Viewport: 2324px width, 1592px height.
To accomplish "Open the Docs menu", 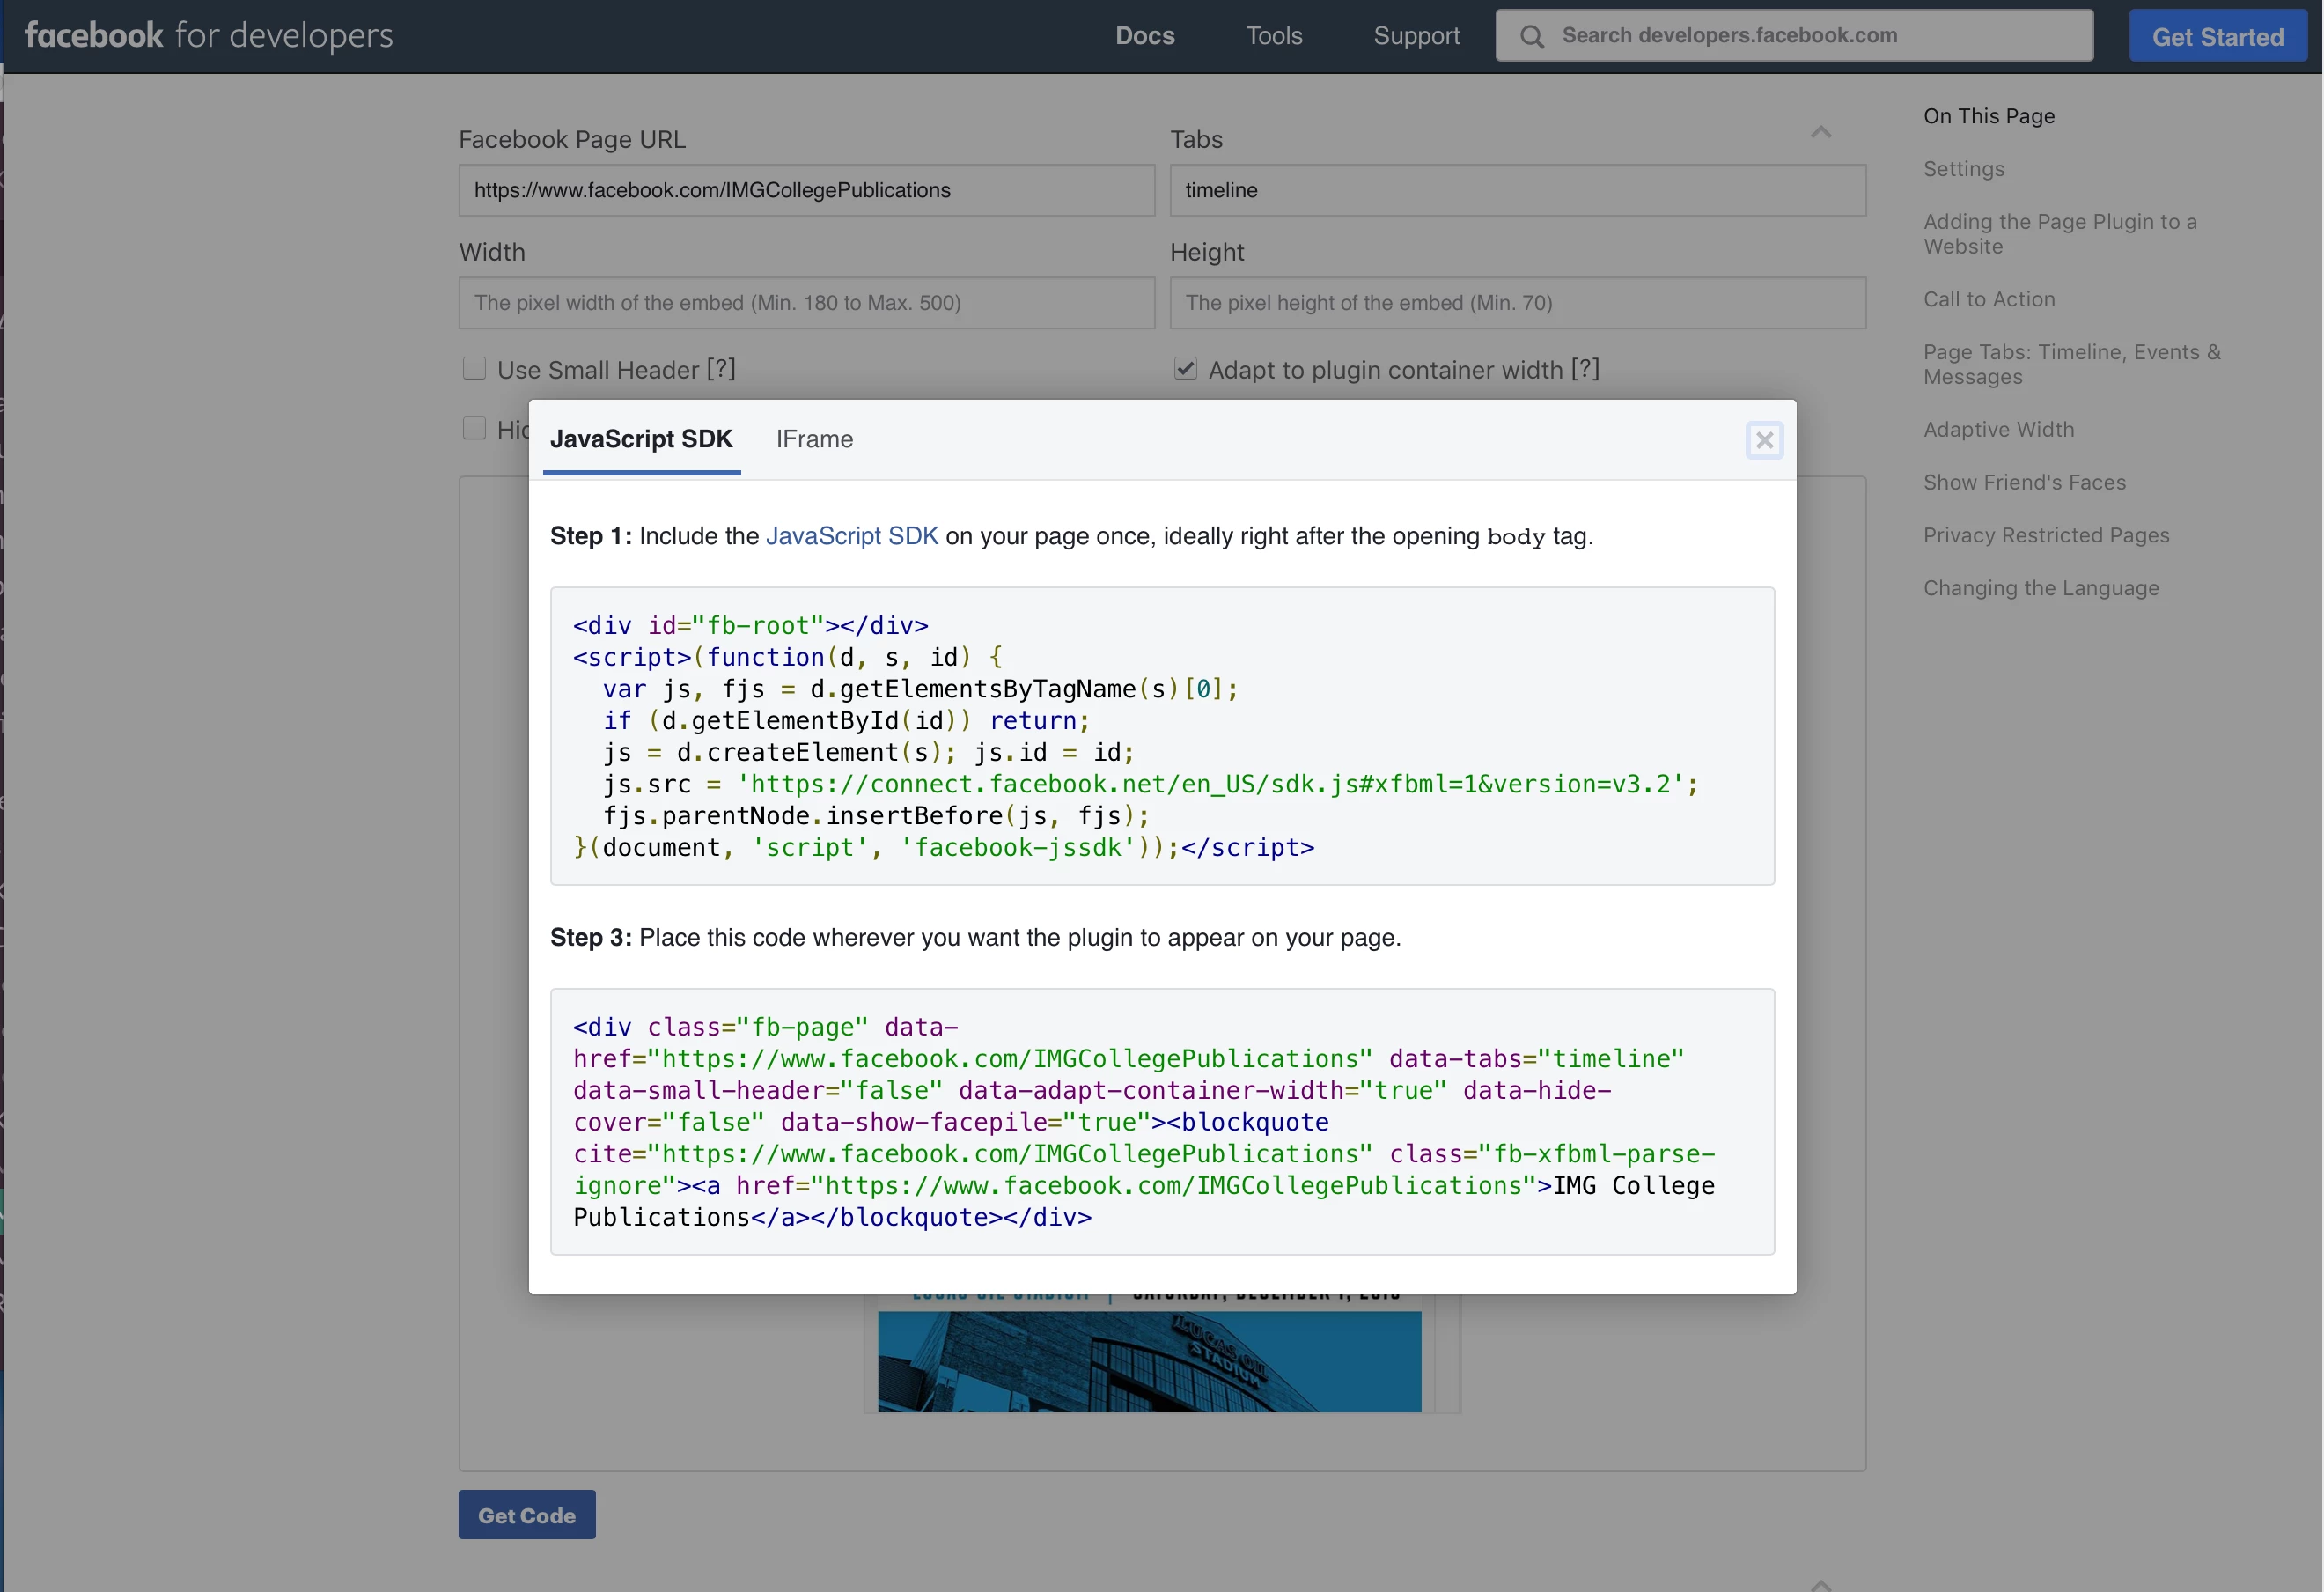I will 1144,36.
